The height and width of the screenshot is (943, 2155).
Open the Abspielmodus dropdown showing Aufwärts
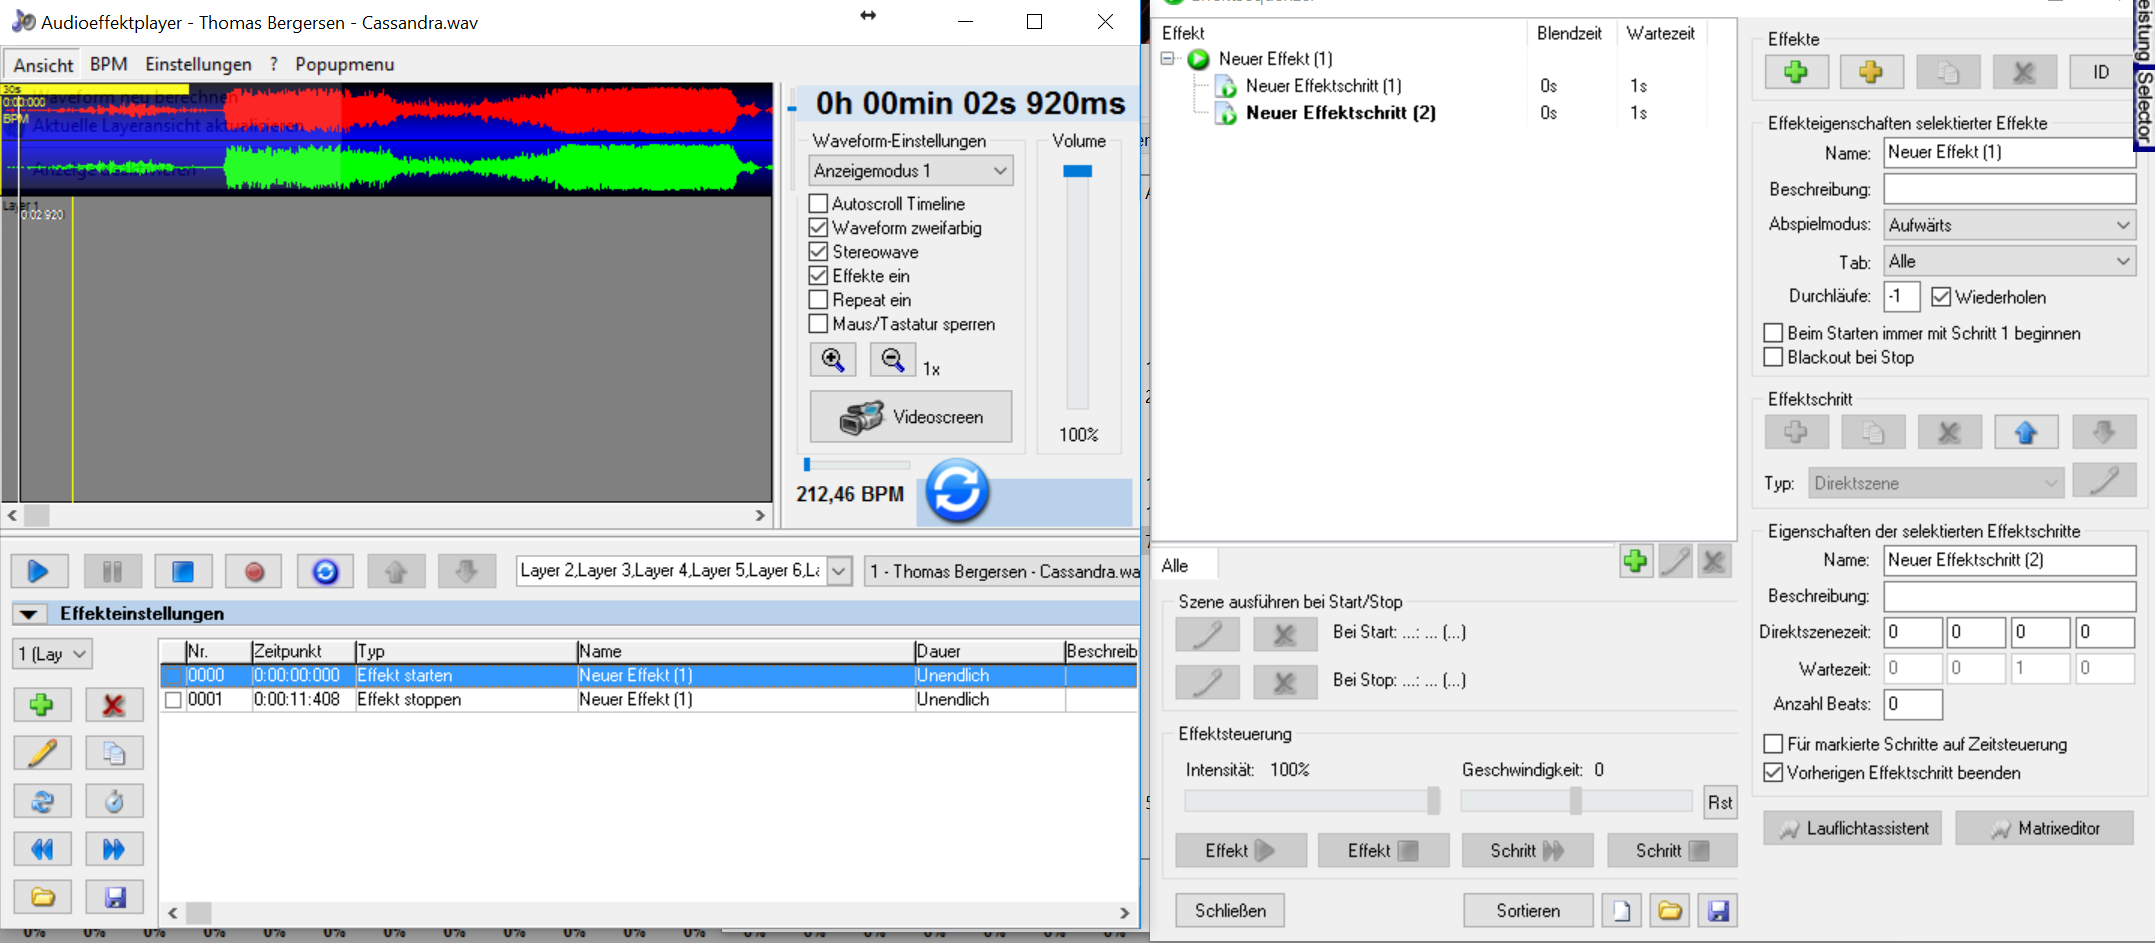(2009, 224)
